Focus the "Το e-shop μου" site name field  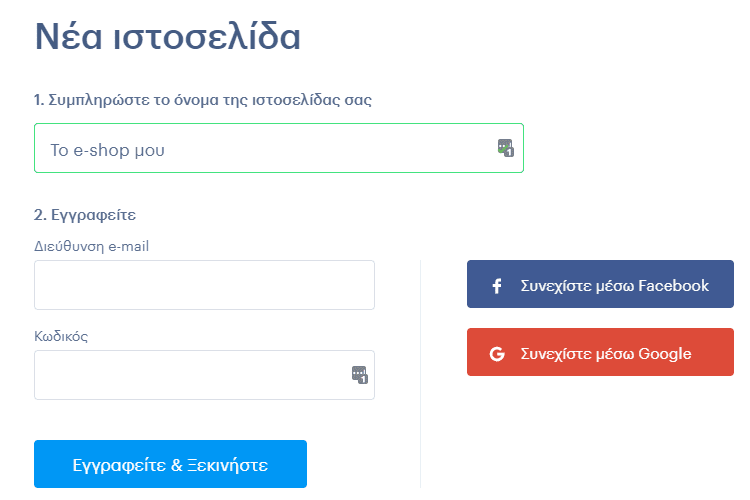click(x=279, y=148)
